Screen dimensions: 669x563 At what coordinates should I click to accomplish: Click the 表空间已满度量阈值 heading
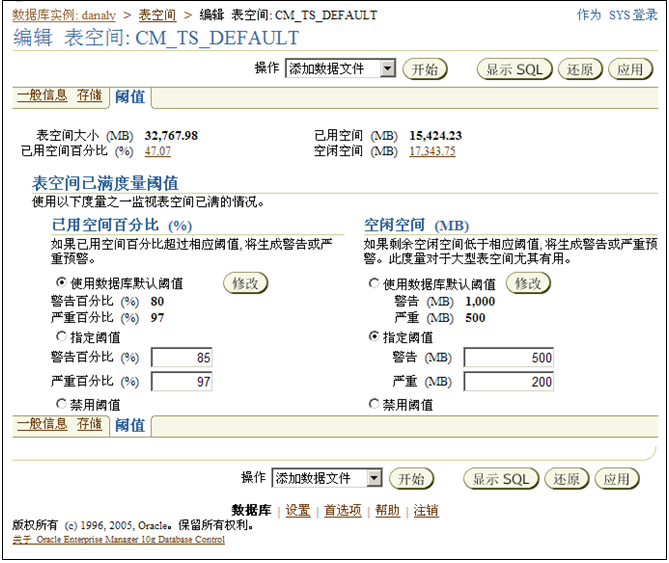tap(105, 183)
